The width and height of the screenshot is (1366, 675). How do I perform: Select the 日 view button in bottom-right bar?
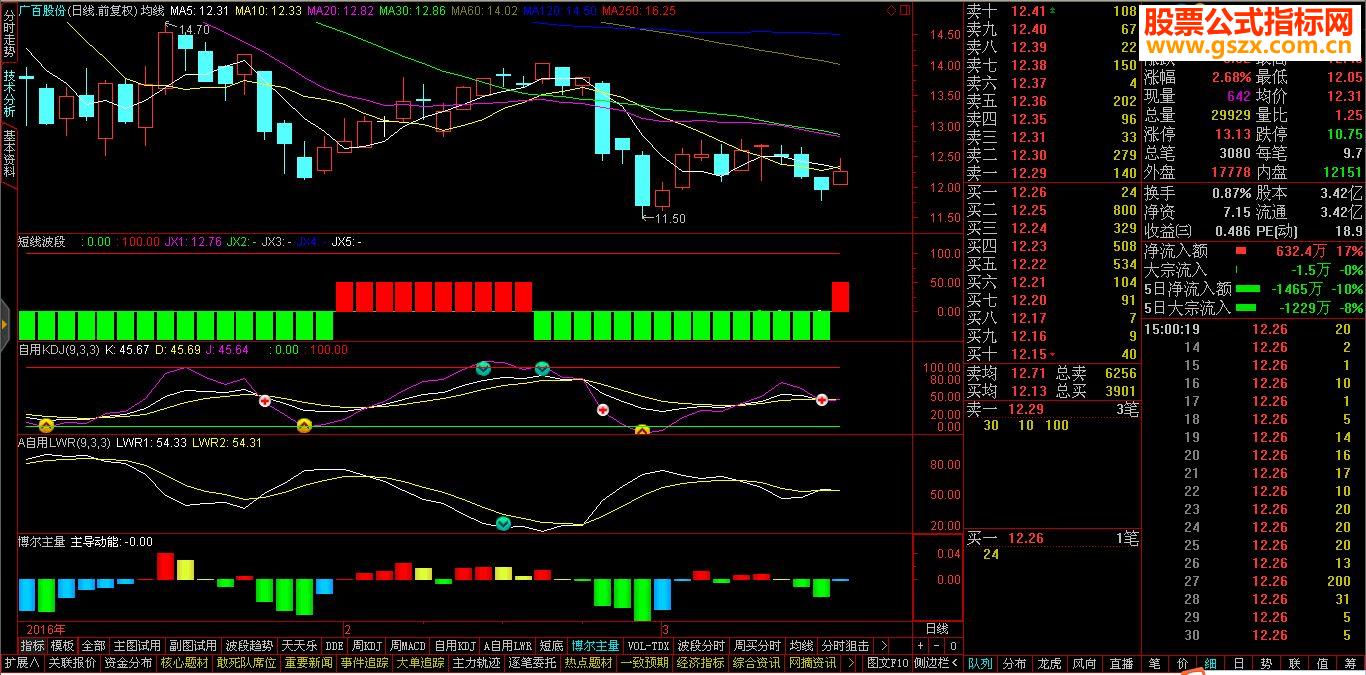(1238, 663)
